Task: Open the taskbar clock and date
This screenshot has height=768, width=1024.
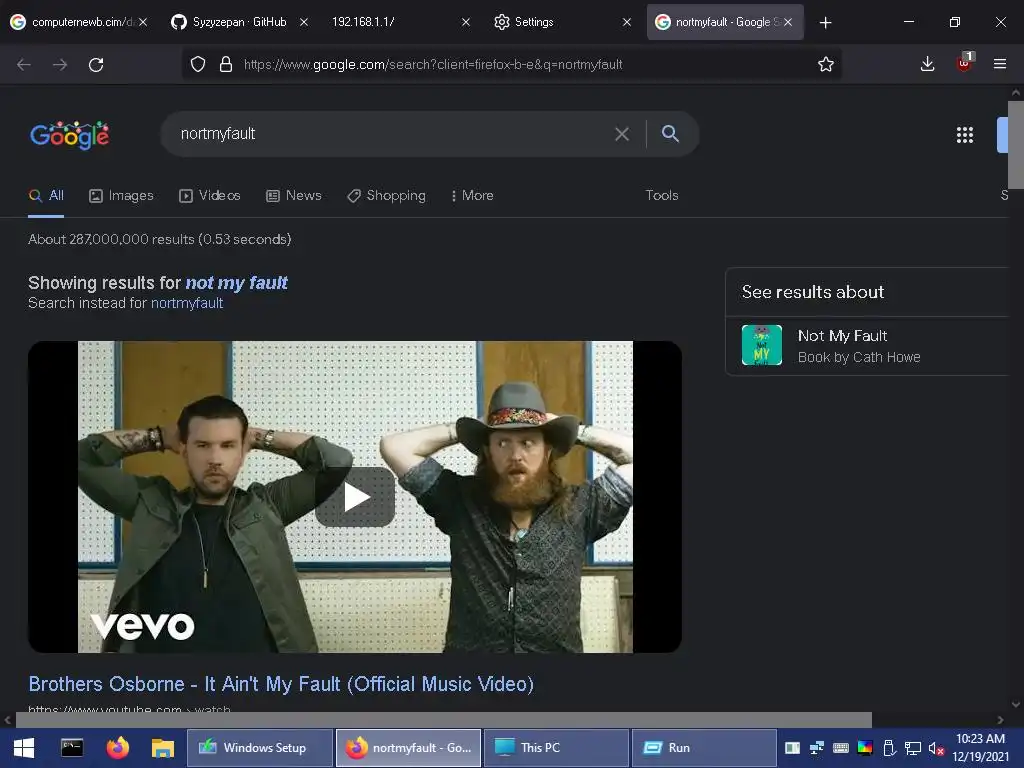Action: 980,748
